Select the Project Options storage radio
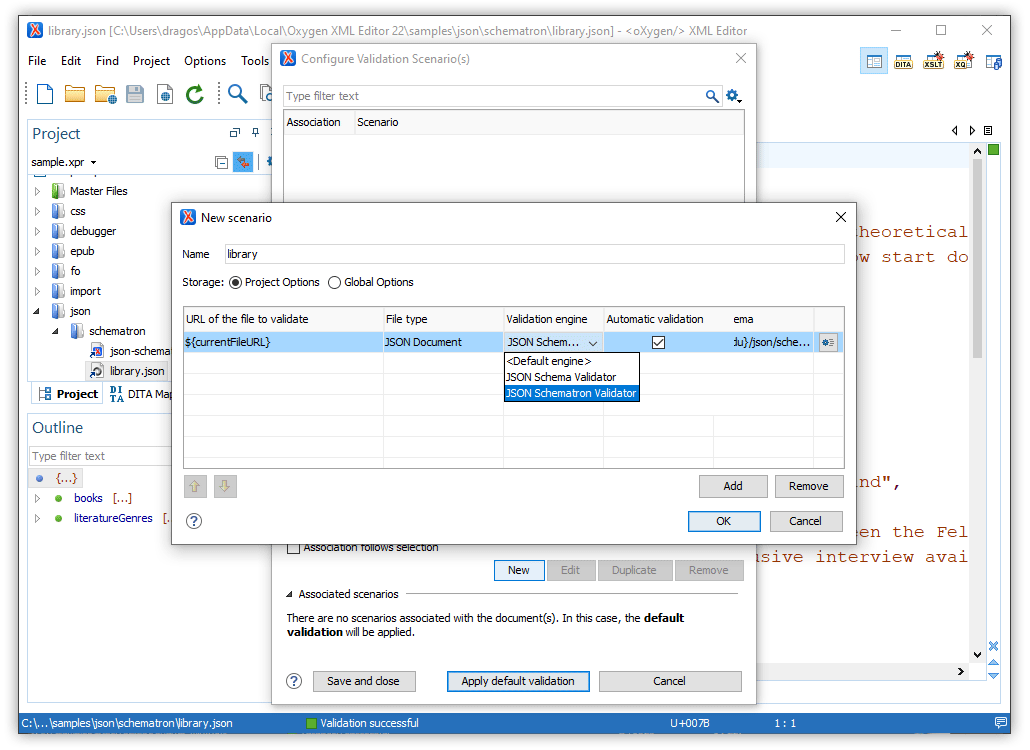The width and height of the screenshot is (1030, 750). click(x=235, y=282)
